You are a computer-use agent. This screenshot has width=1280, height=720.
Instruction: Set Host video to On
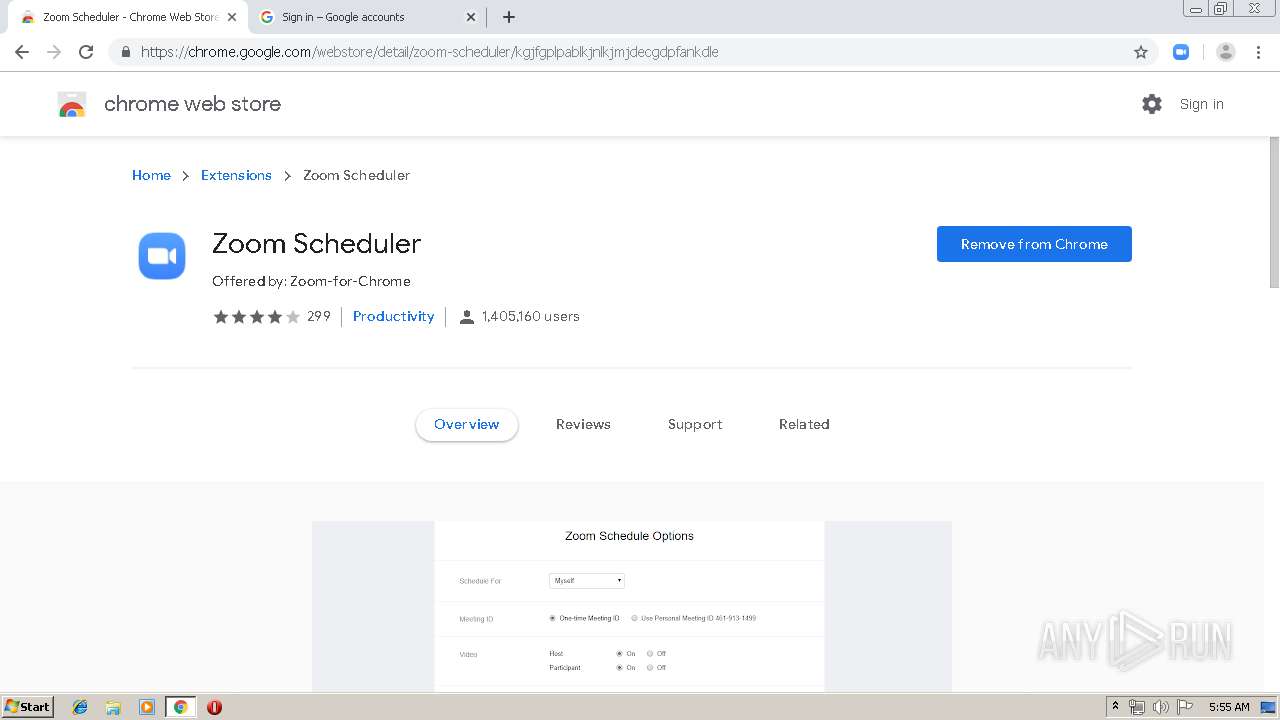click(x=619, y=654)
